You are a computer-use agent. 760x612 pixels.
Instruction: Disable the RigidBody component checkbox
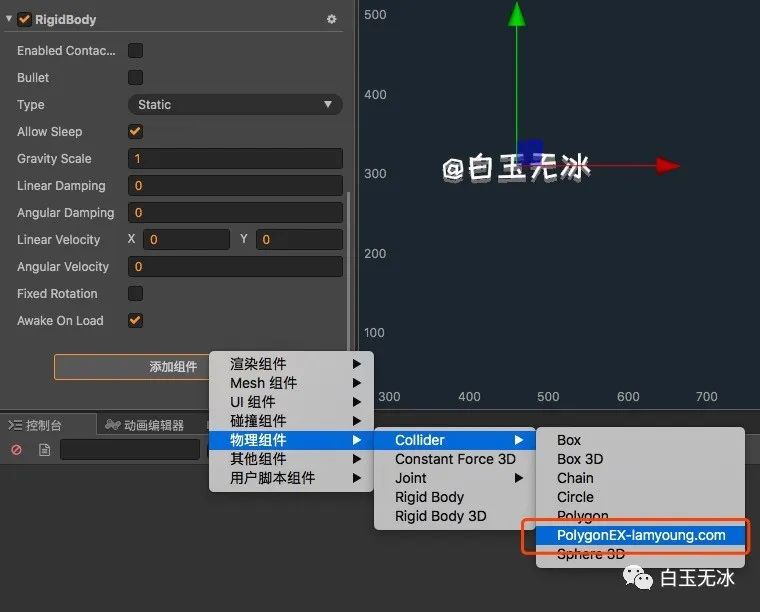pyautogui.click(x=24, y=19)
